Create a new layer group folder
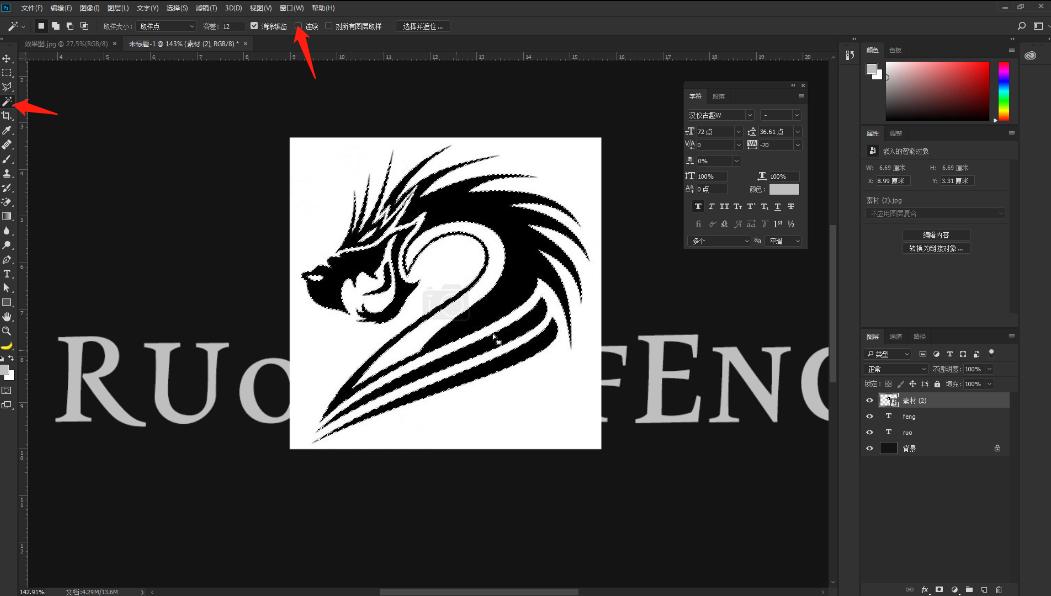Screen dimensions: 1051x596 pos(969,589)
